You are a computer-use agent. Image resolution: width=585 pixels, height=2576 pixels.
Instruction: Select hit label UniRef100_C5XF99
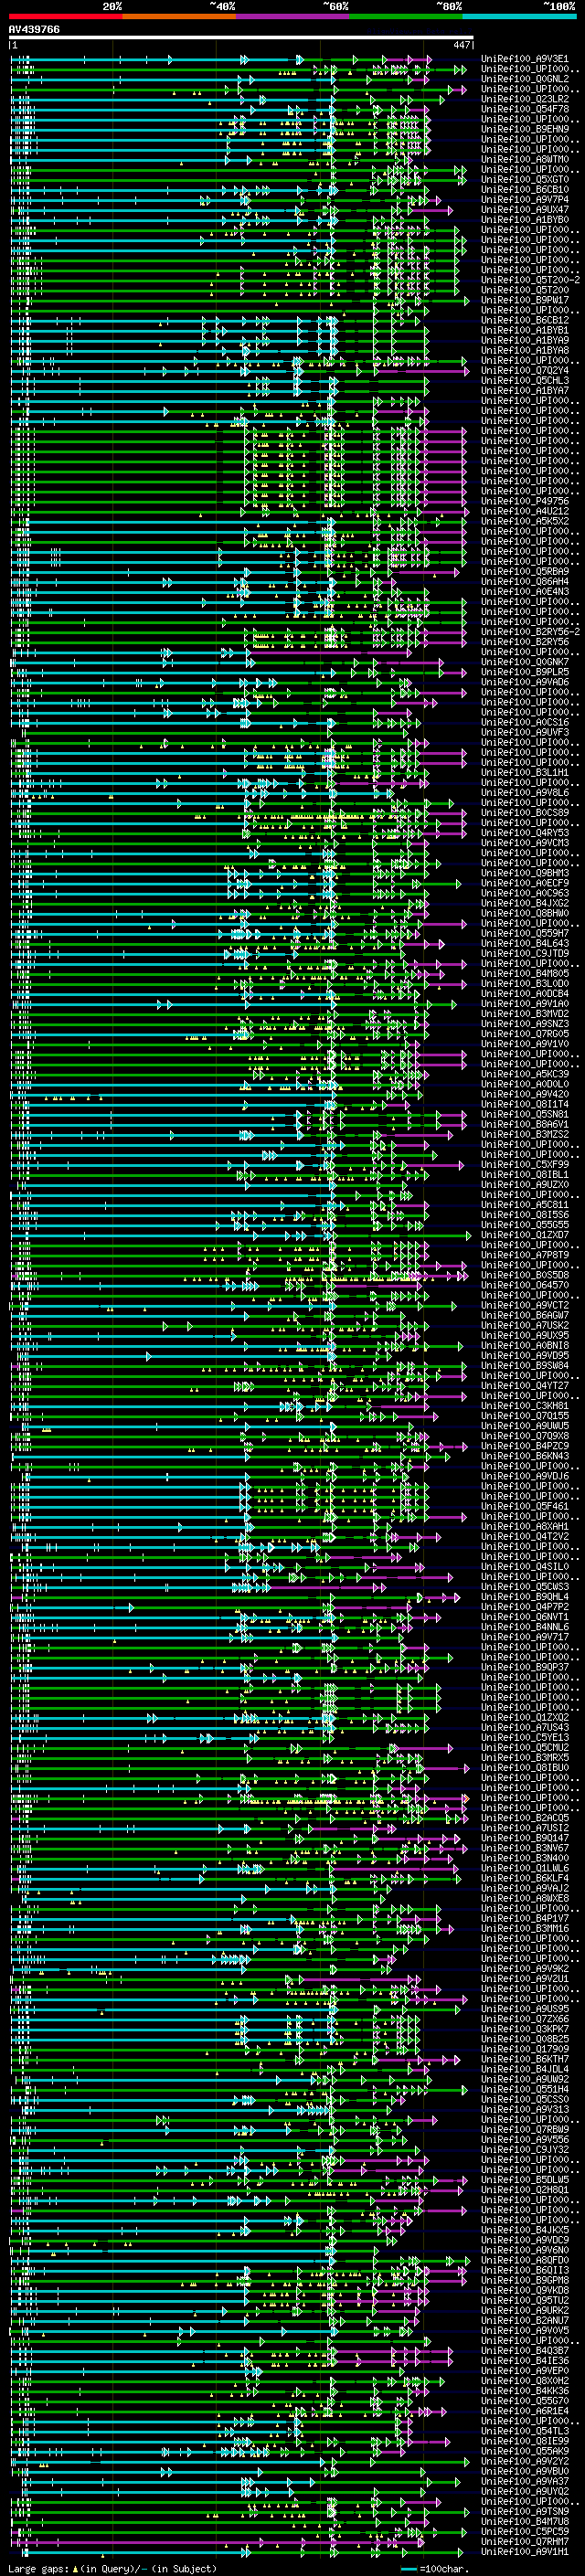point(525,1164)
